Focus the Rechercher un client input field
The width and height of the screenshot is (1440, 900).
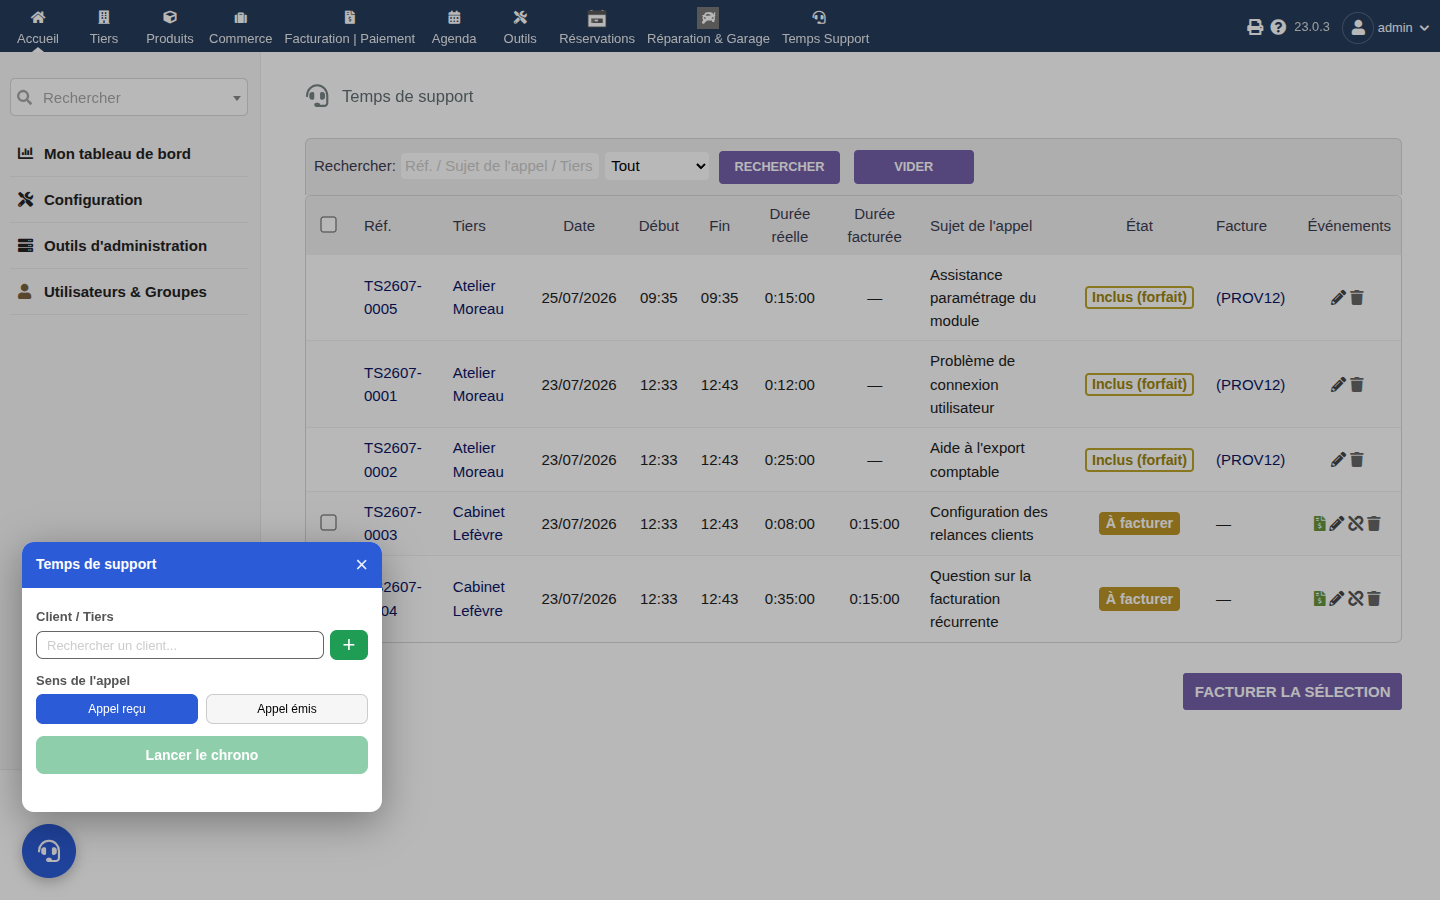(x=180, y=645)
